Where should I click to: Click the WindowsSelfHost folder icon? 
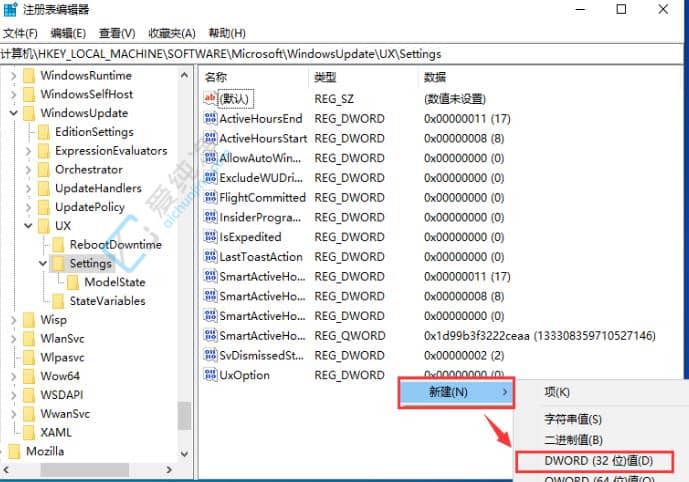click(29, 94)
